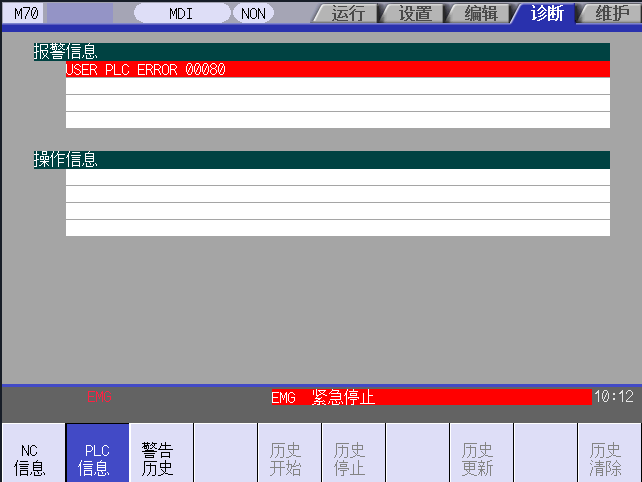Select the USER PLC ERROR 00080 row
642x482 pixels.
338,69
